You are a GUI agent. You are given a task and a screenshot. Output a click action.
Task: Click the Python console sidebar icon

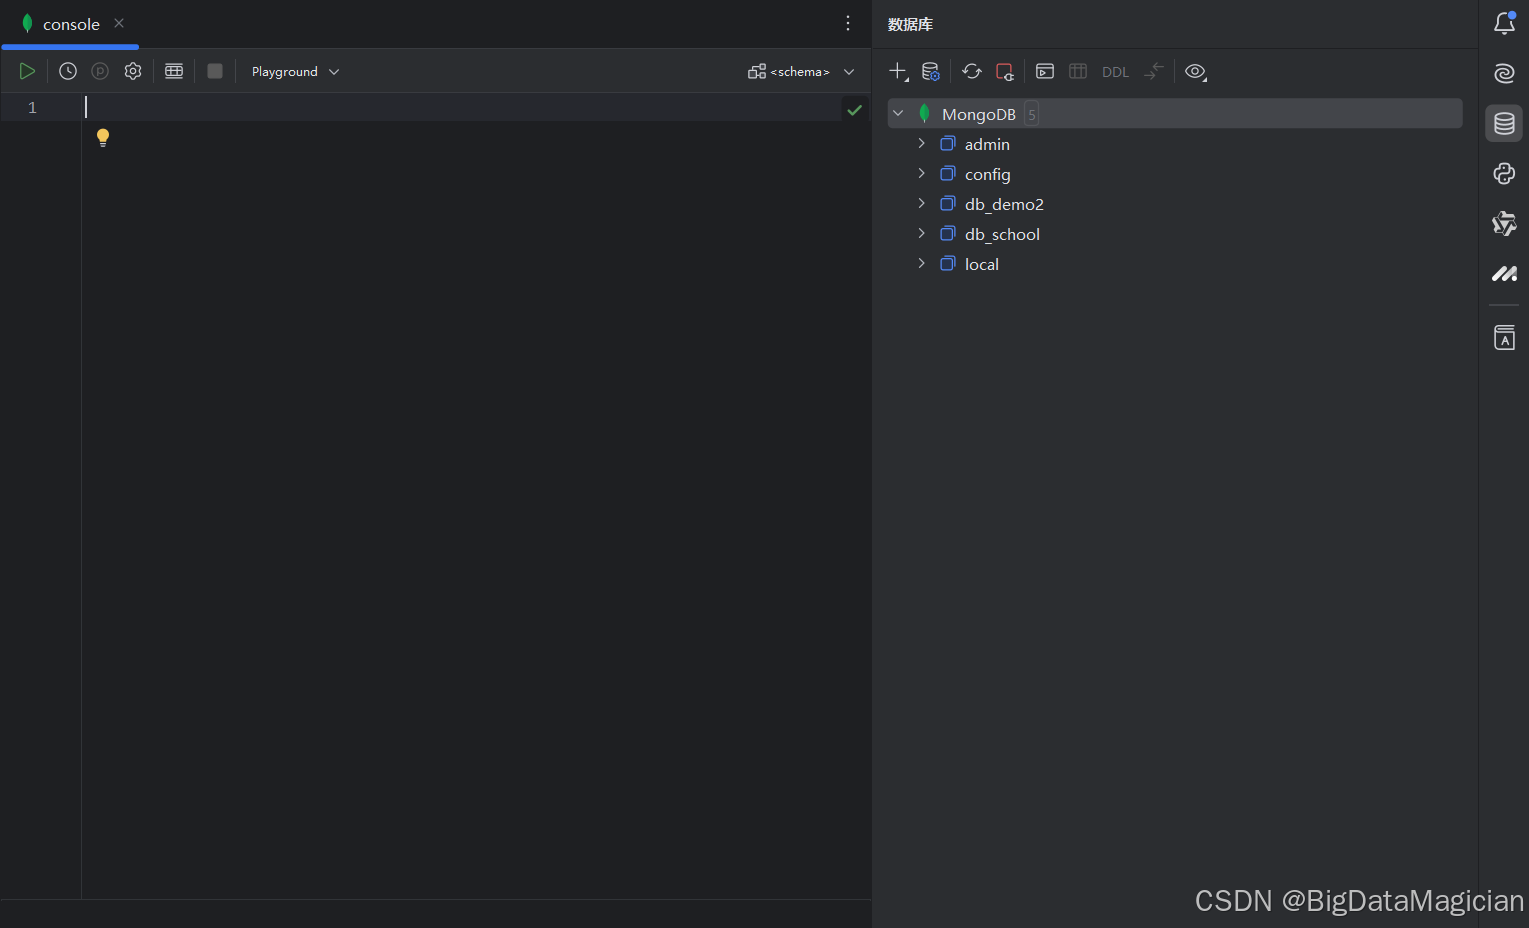pos(1504,174)
